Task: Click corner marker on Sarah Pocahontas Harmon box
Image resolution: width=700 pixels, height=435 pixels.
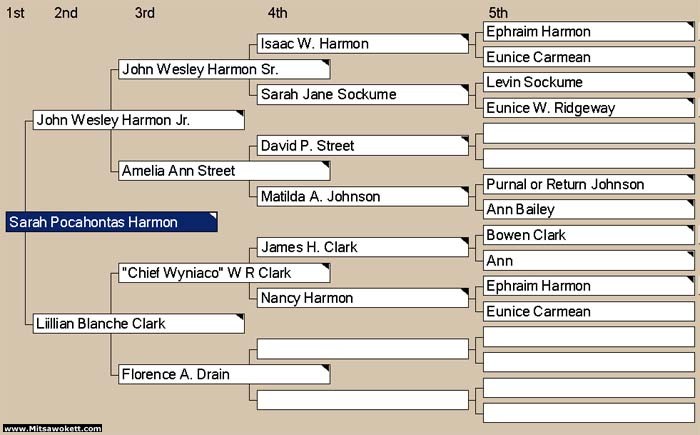Action: 214,216
